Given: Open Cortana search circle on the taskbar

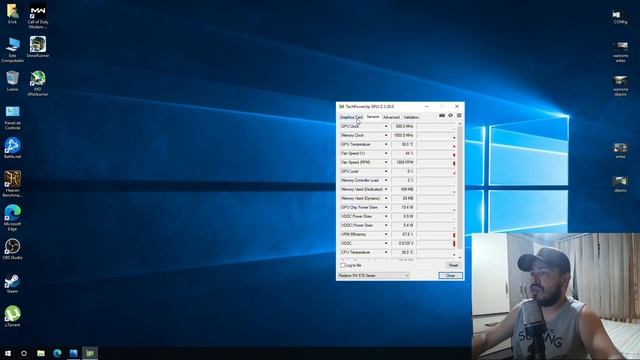Looking at the screenshot, I should pos(24,353).
